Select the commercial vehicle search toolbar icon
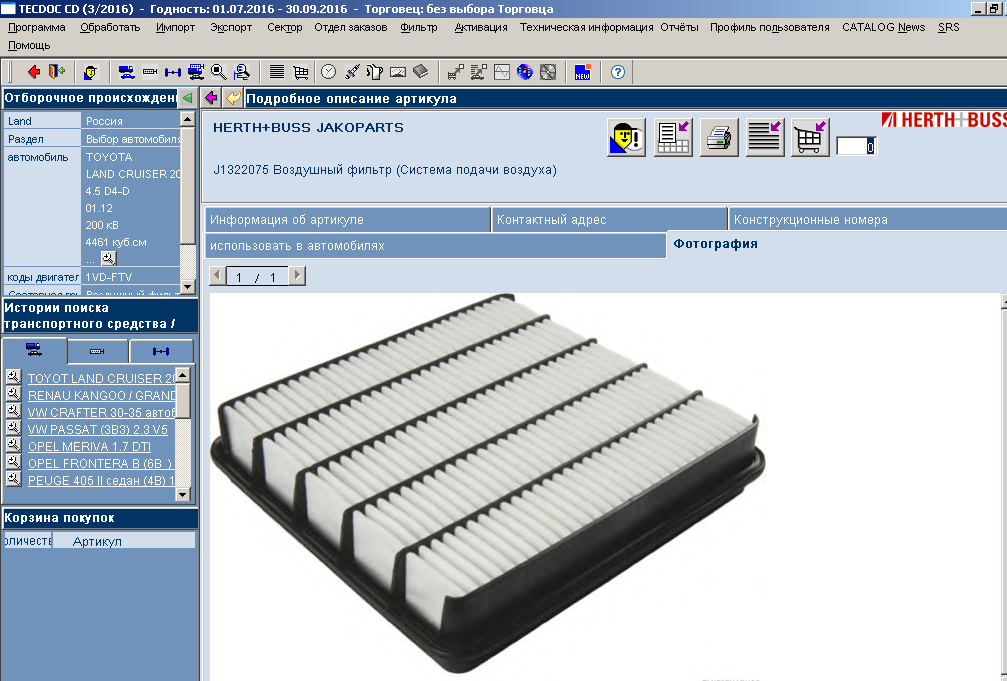The width and height of the screenshot is (1007, 681). (x=196, y=72)
